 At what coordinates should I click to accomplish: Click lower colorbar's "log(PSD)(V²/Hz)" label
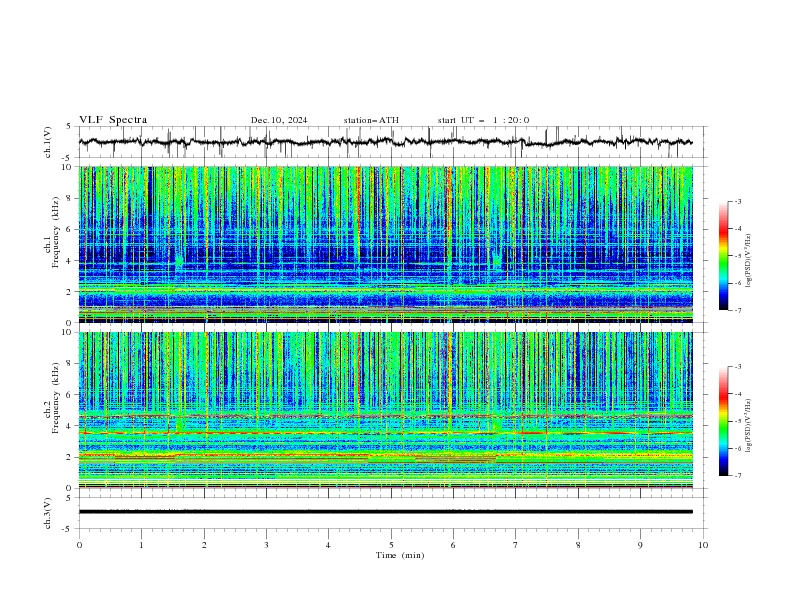pyautogui.click(x=749, y=425)
